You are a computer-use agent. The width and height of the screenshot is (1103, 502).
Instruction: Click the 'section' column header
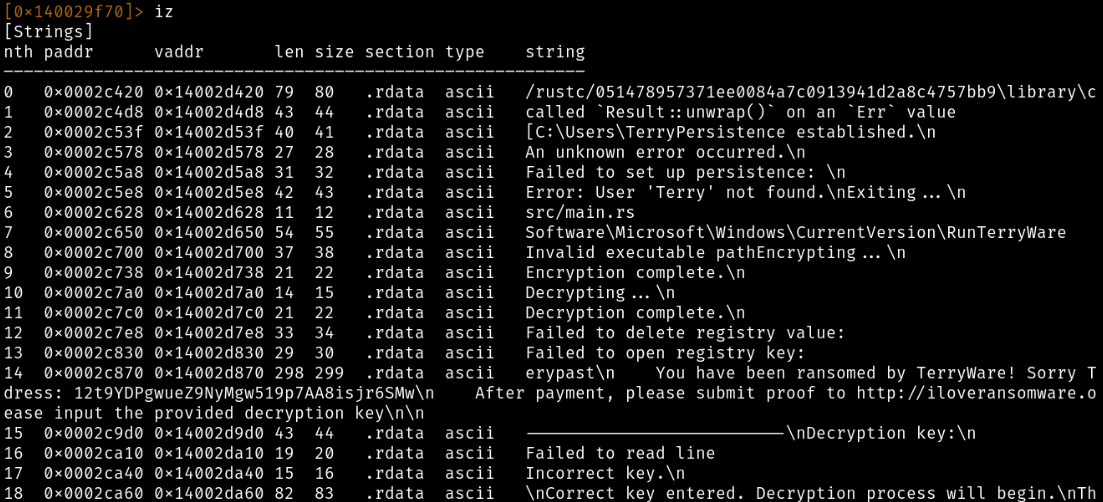(399, 52)
